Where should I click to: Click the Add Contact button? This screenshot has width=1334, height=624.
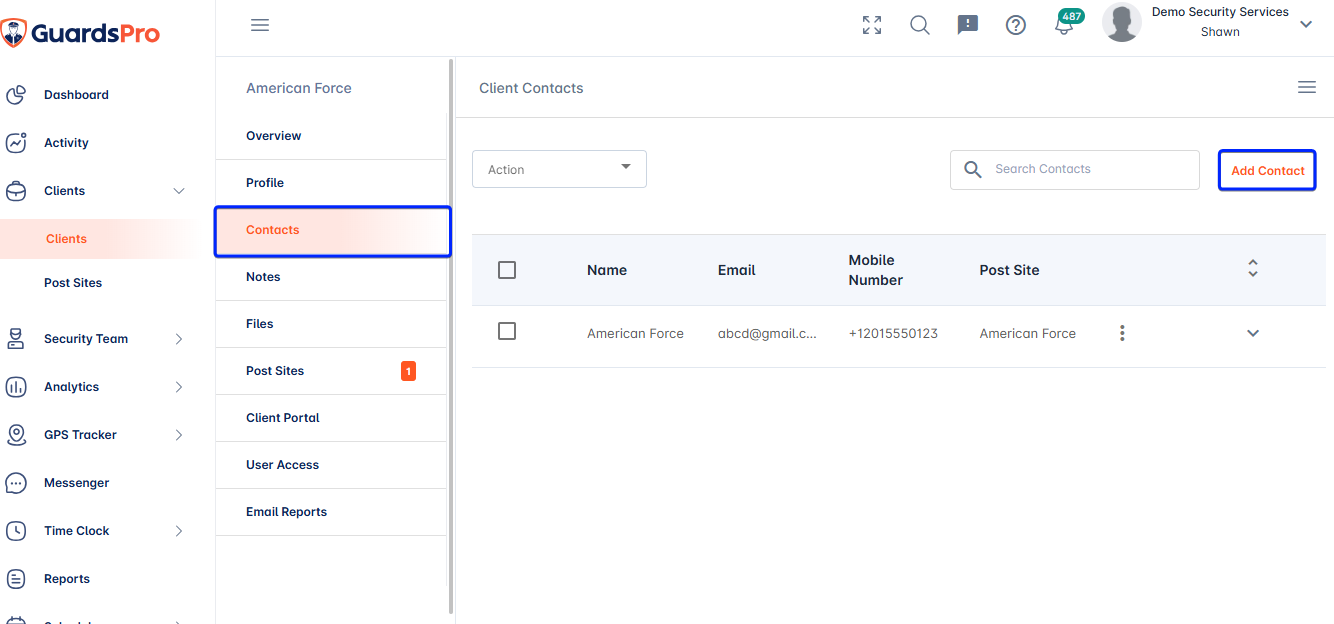[1267, 170]
